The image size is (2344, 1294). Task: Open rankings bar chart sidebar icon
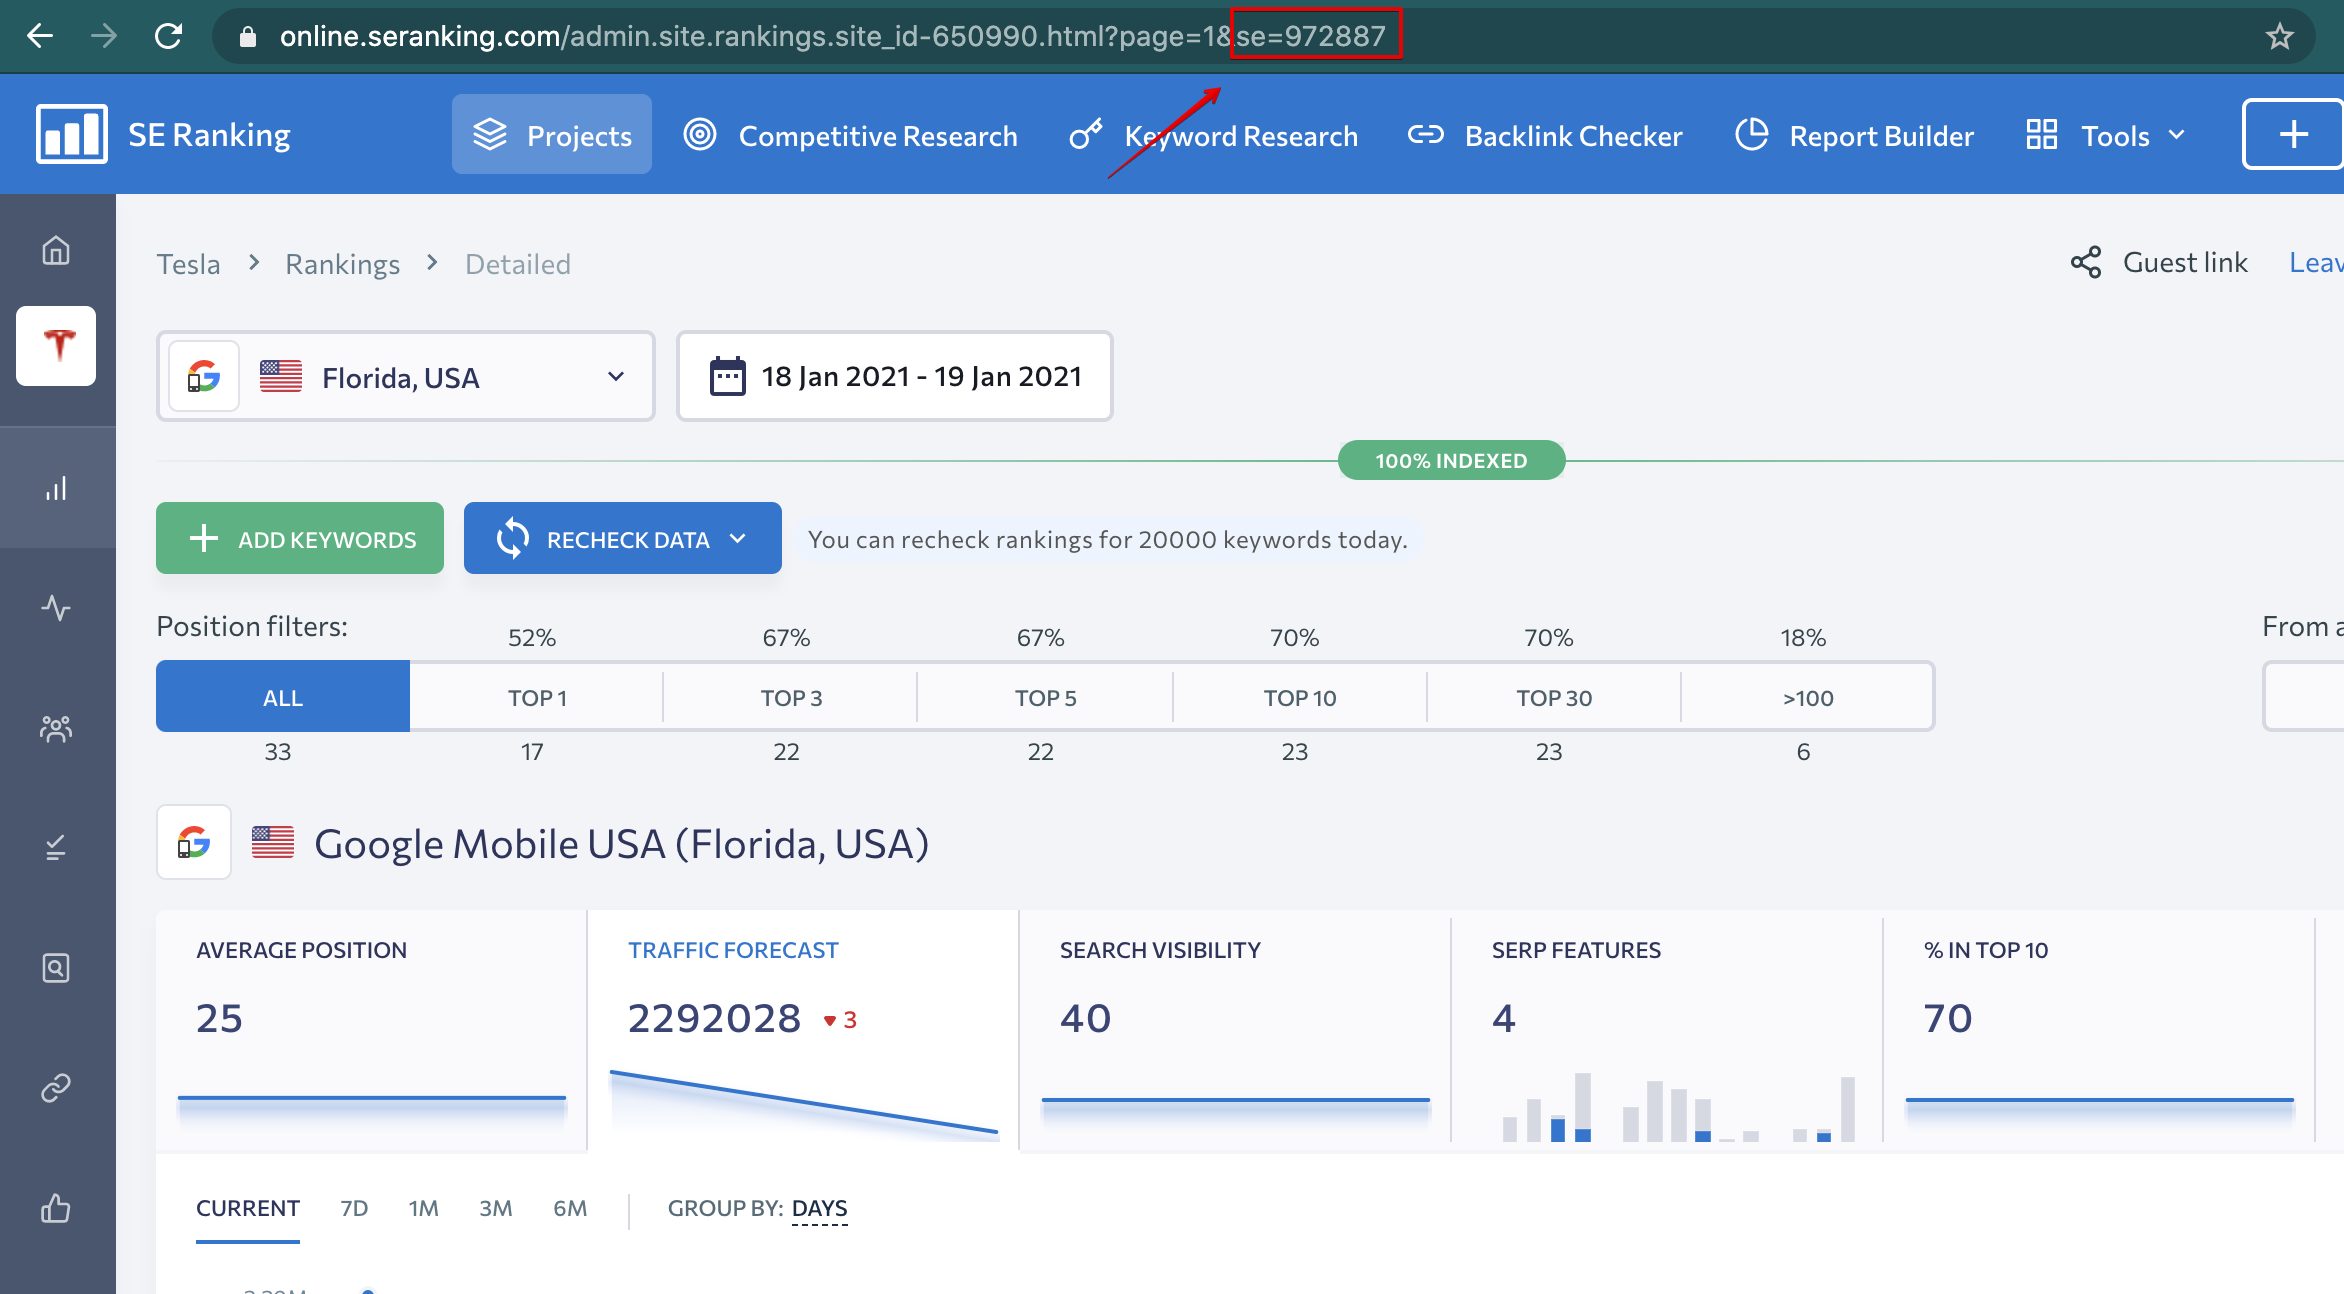(x=56, y=488)
